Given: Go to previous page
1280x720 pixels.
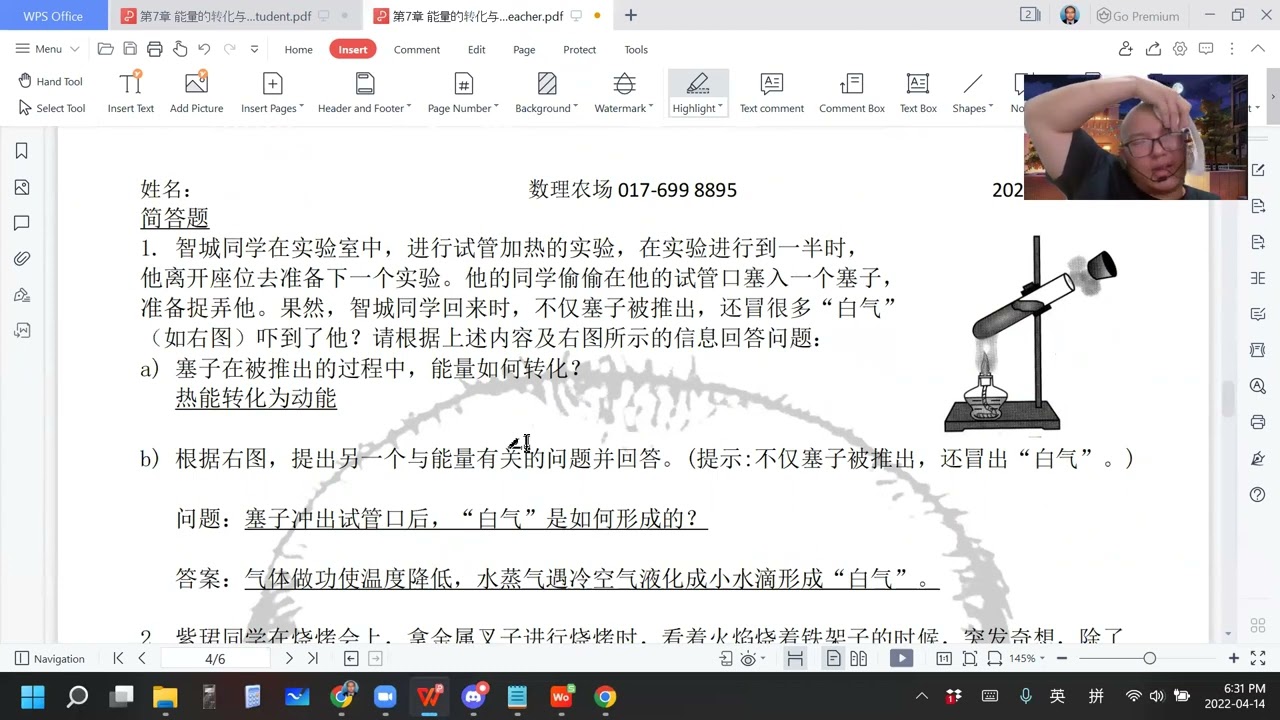Looking at the screenshot, I should [142, 658].
